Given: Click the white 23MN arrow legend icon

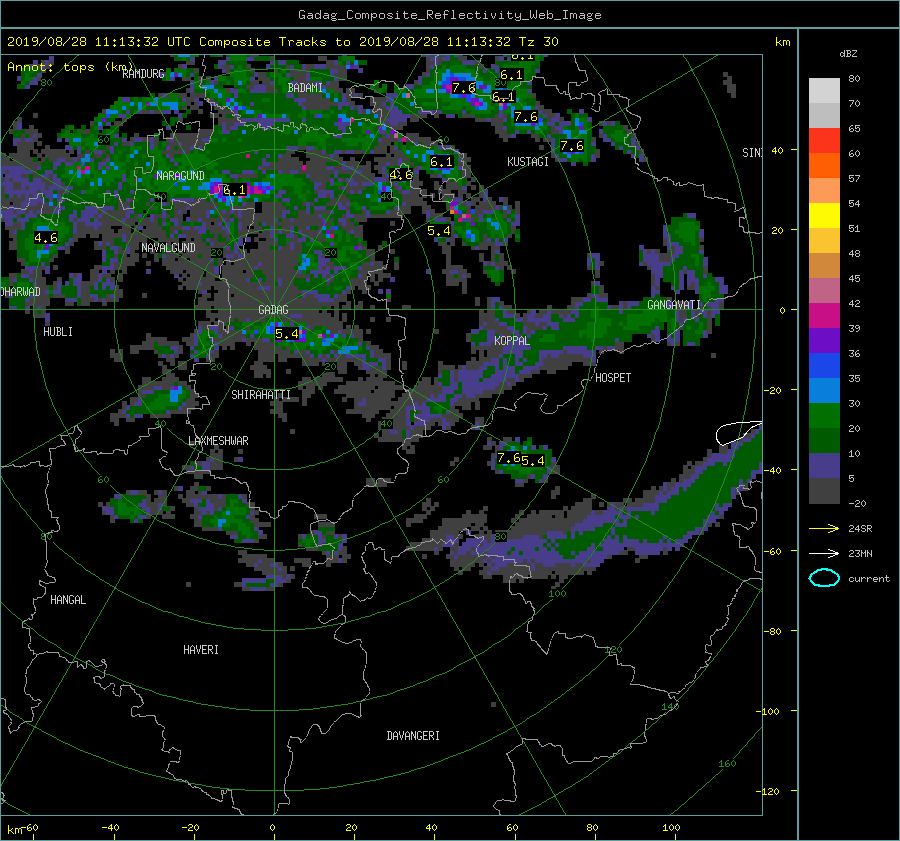Looking at the screenshot, I should [824, 553].
